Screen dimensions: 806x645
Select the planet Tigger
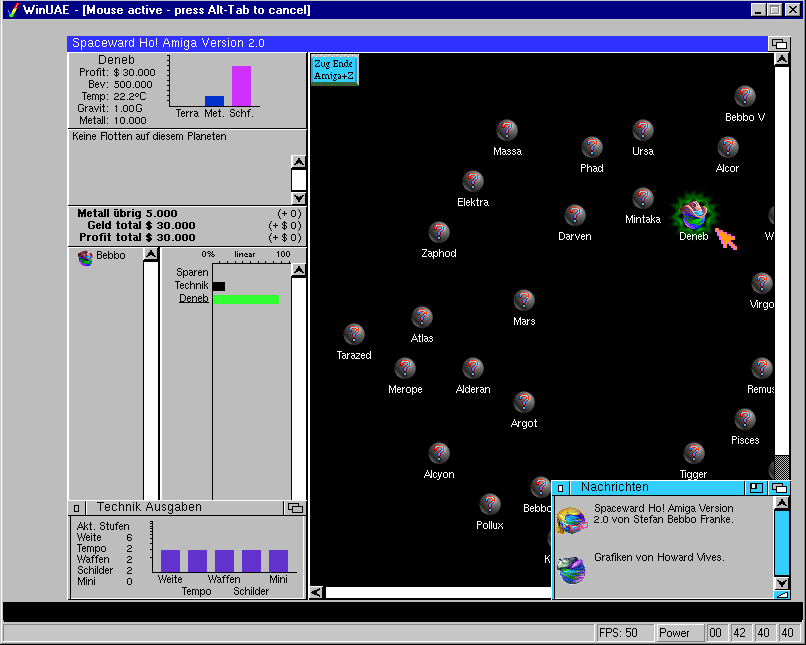(x=693, y=452)
